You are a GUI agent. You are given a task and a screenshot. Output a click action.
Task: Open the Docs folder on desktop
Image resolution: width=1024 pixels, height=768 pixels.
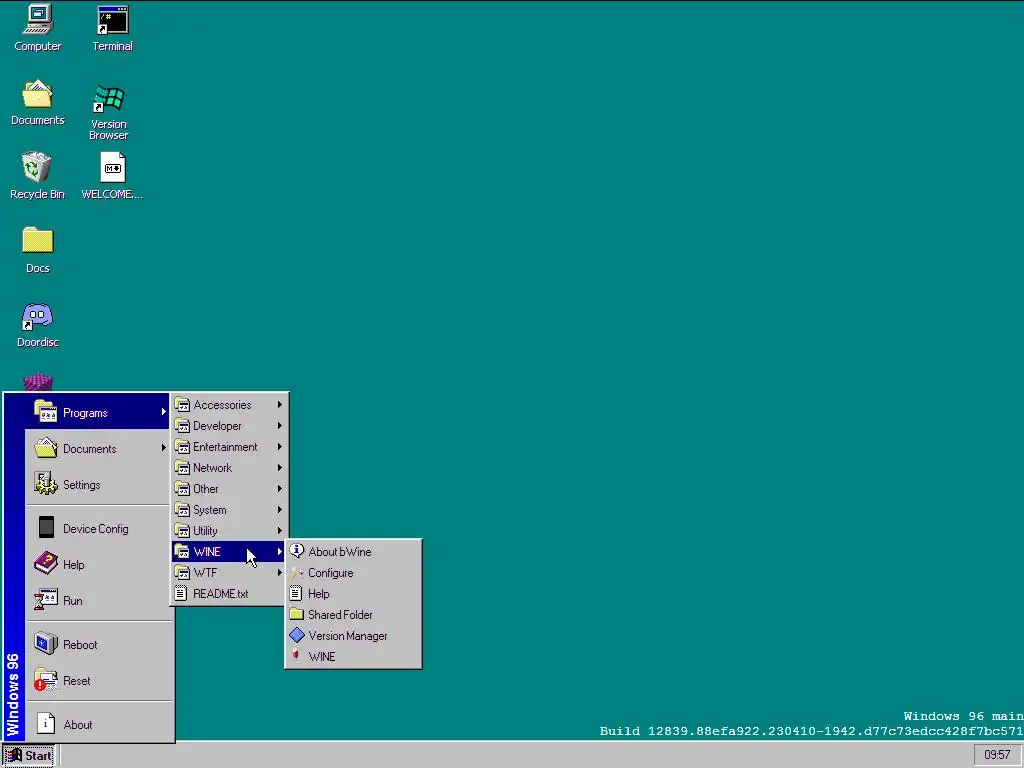tap(37, 249)
